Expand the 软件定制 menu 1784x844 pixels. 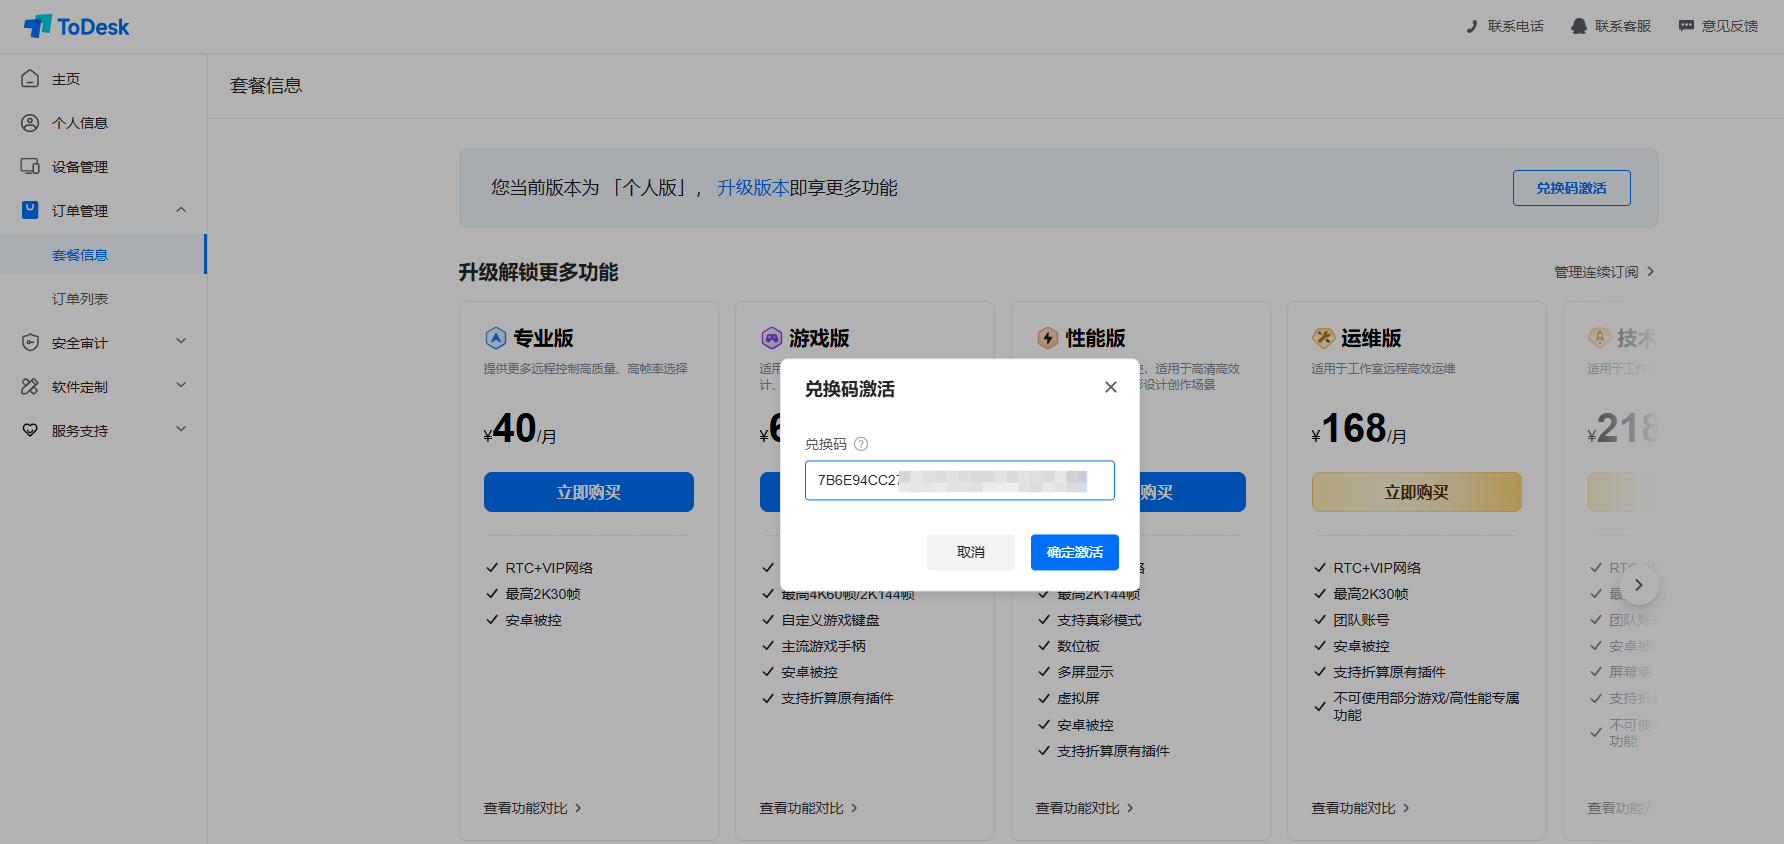(181, 385)
